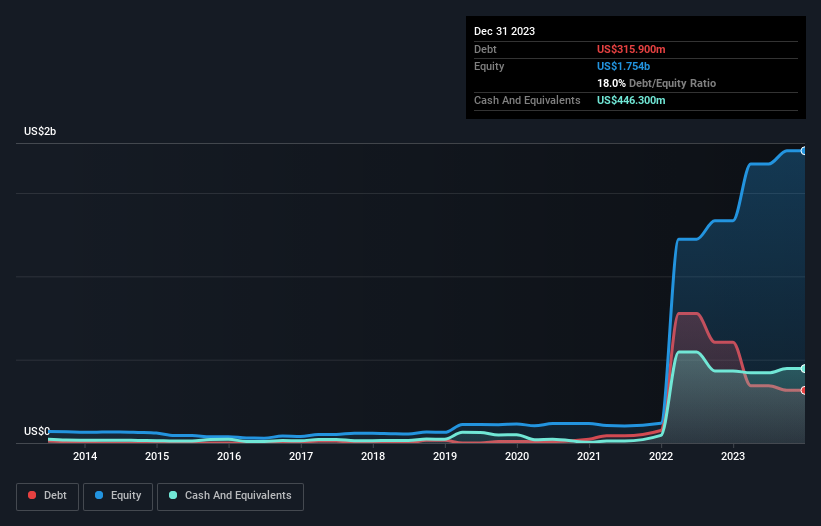Image resolution: width=821 pixels, height=526 pixels.
Task: Click the Debt row label in tooltip
Action: click(485, 49)
